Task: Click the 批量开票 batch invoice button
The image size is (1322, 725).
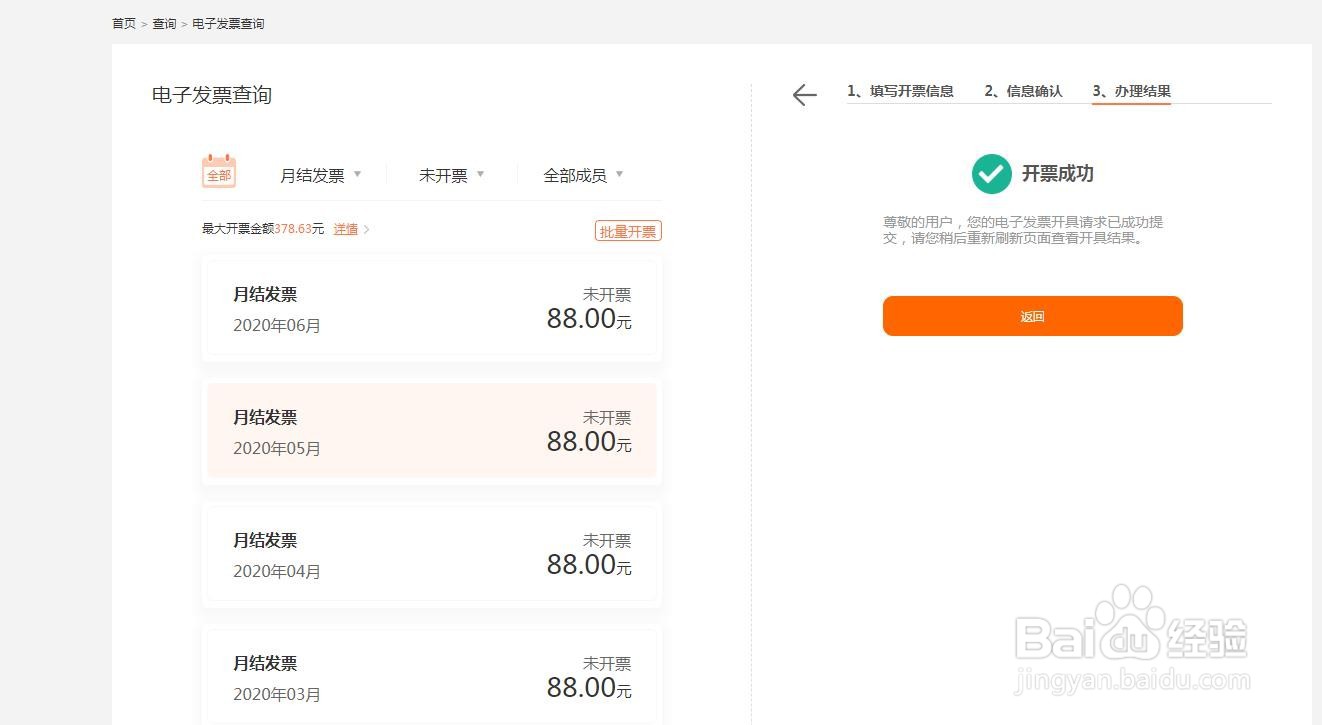Action: [627, 230]
